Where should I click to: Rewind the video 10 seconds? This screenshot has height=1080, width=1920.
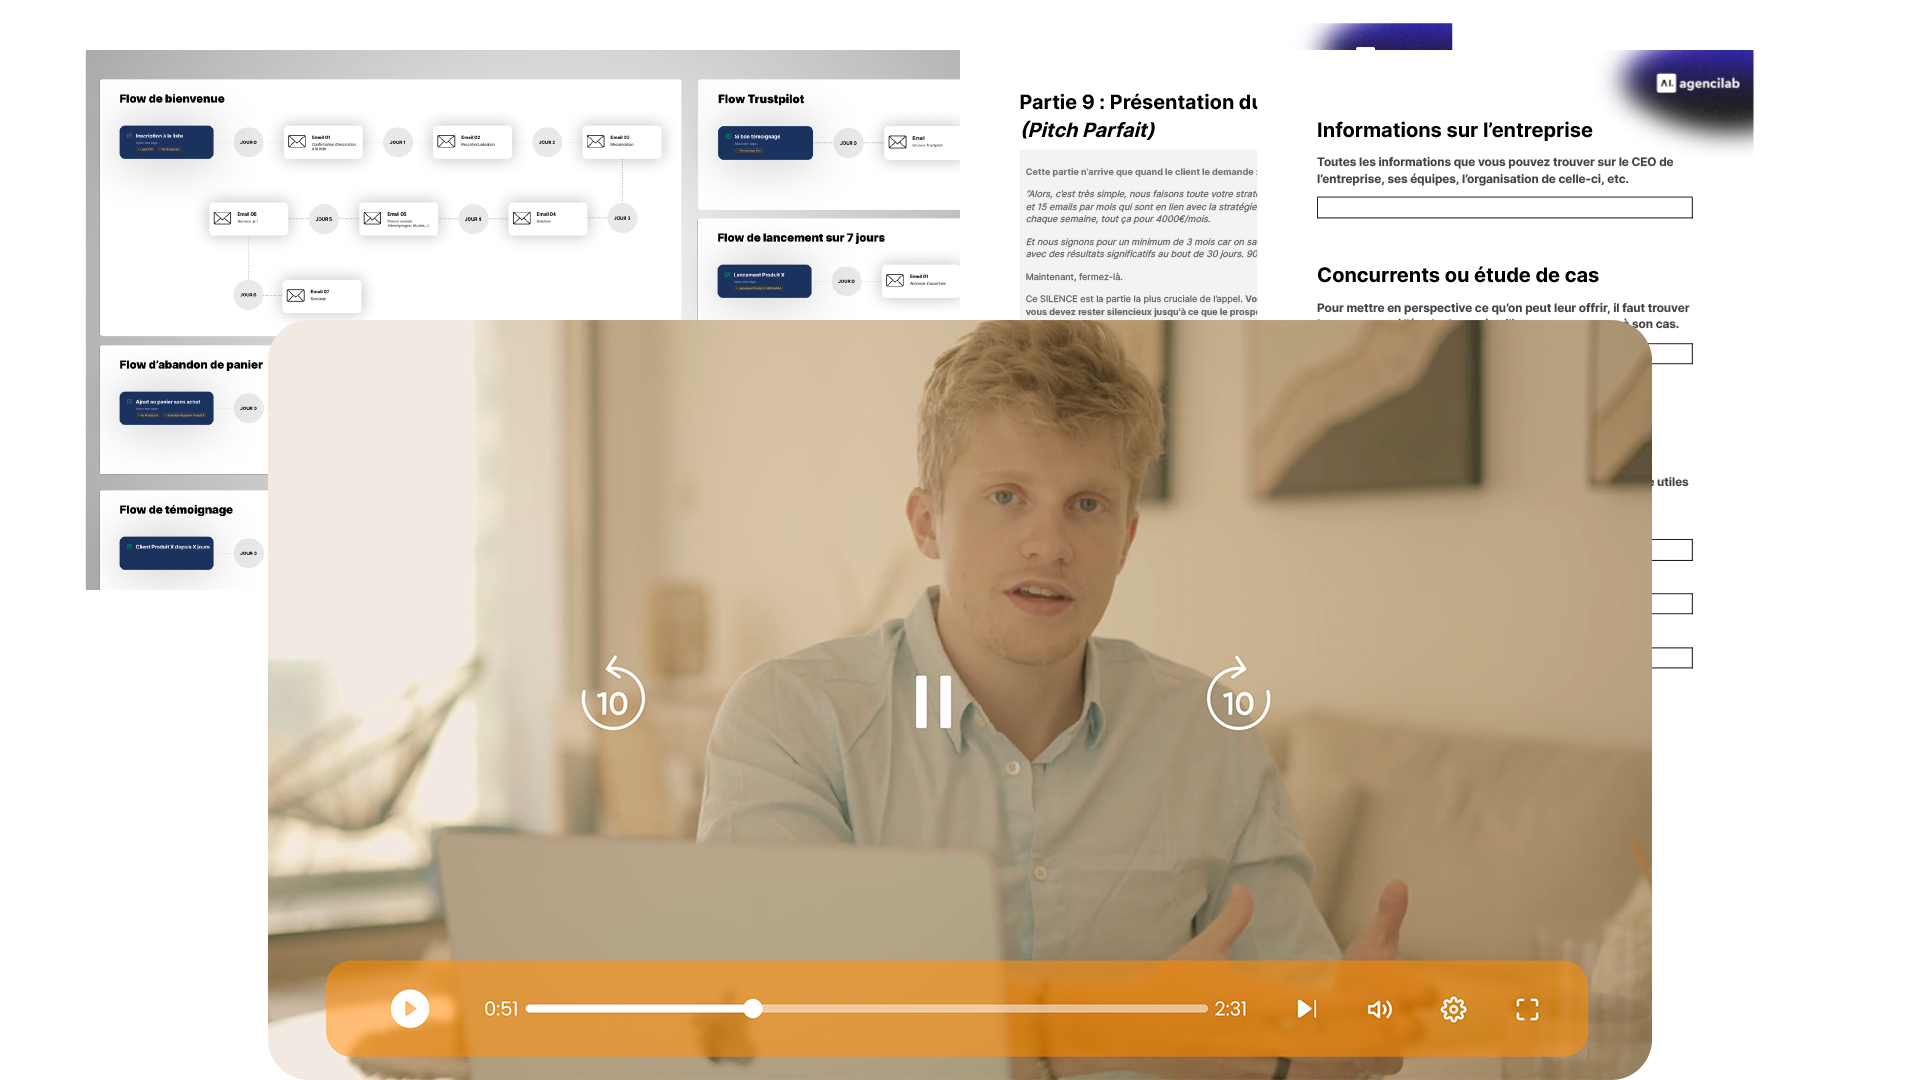pyautogui.click(x=612, y=695)
